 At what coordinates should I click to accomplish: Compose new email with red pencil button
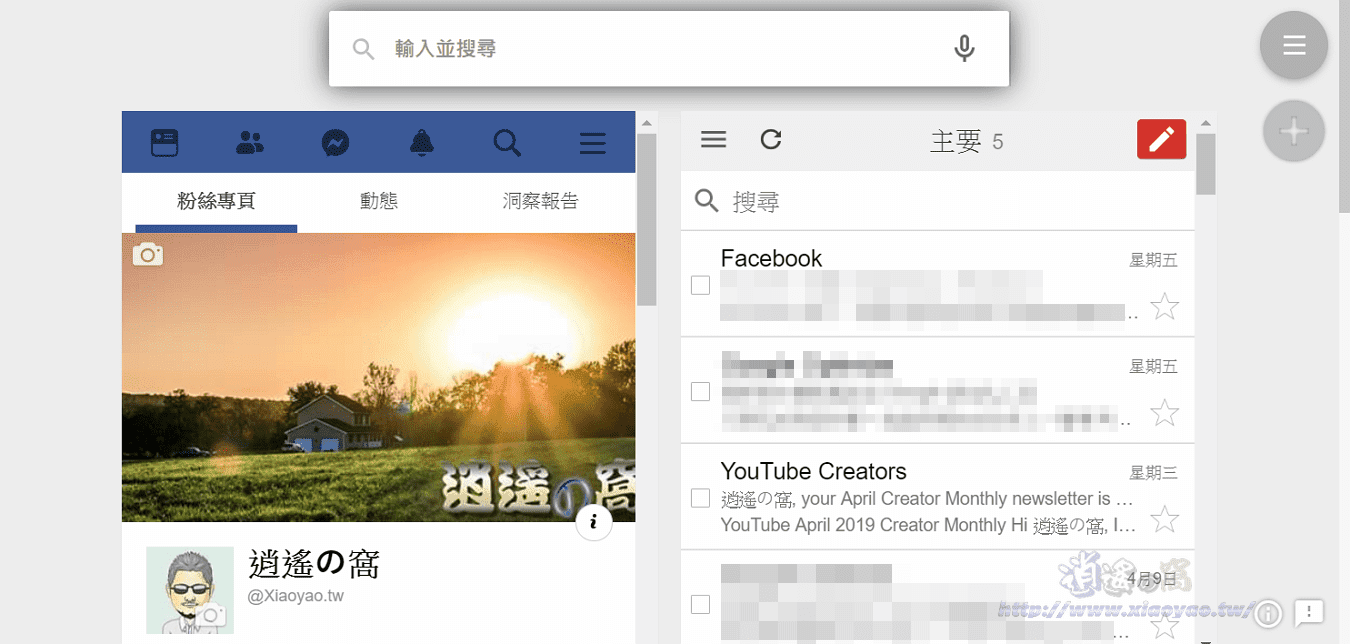pyautogui.click(x=1161, y=139)
